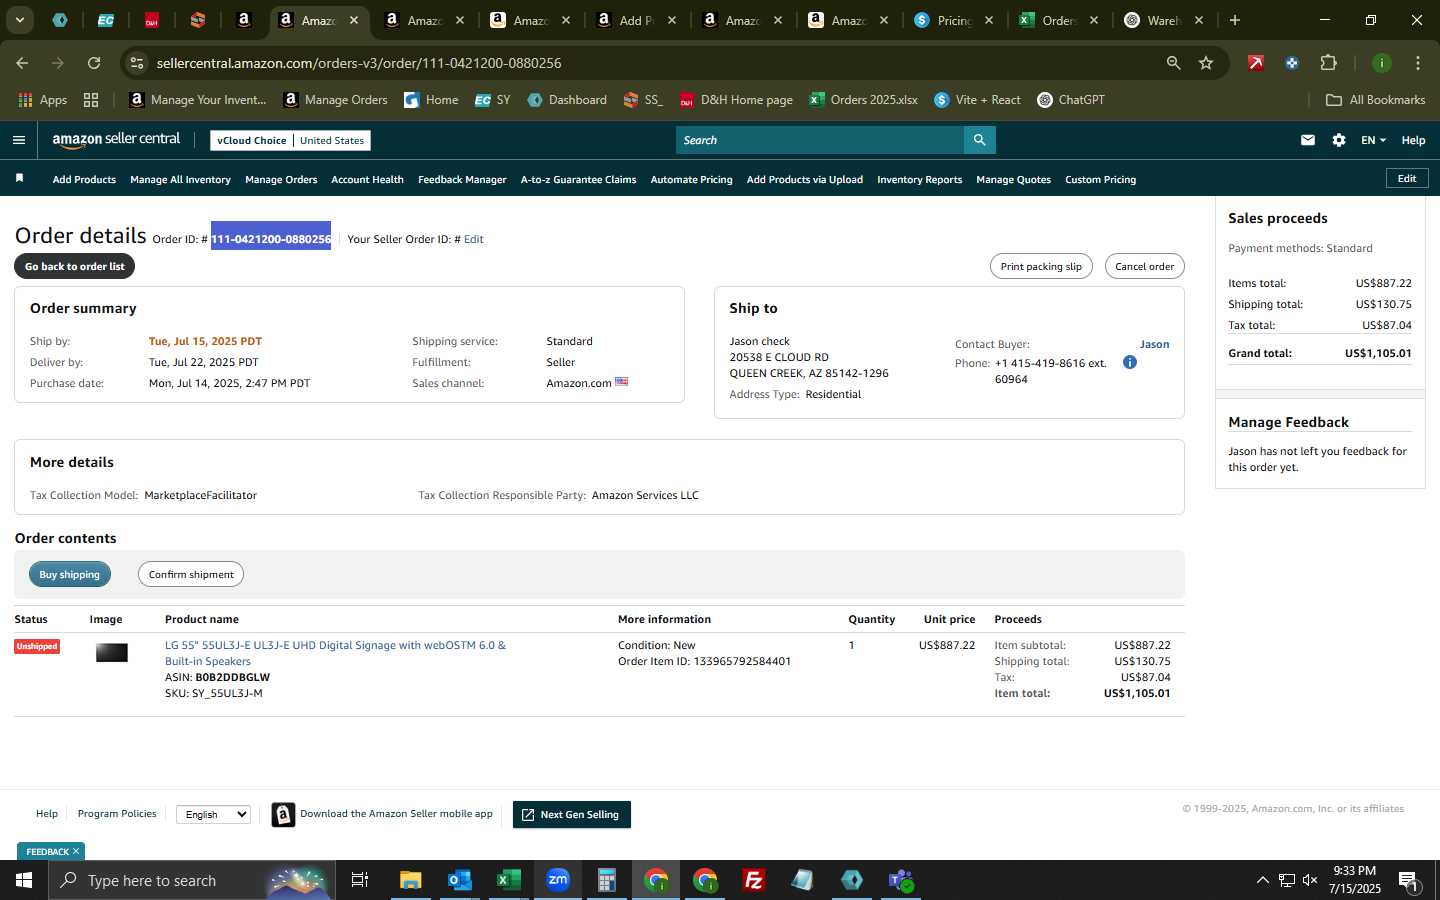Open the vCloud Choice account switcher
1440x900 pixels.
click(x=290, y=140)
